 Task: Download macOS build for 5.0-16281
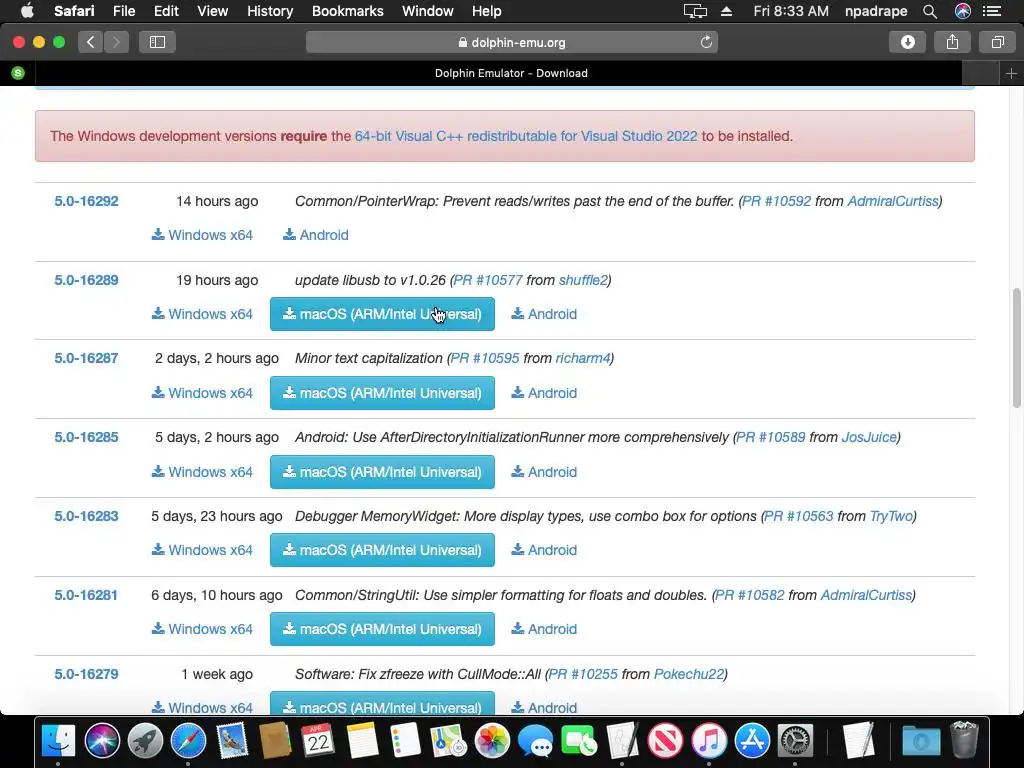click(x=382, y=629)
